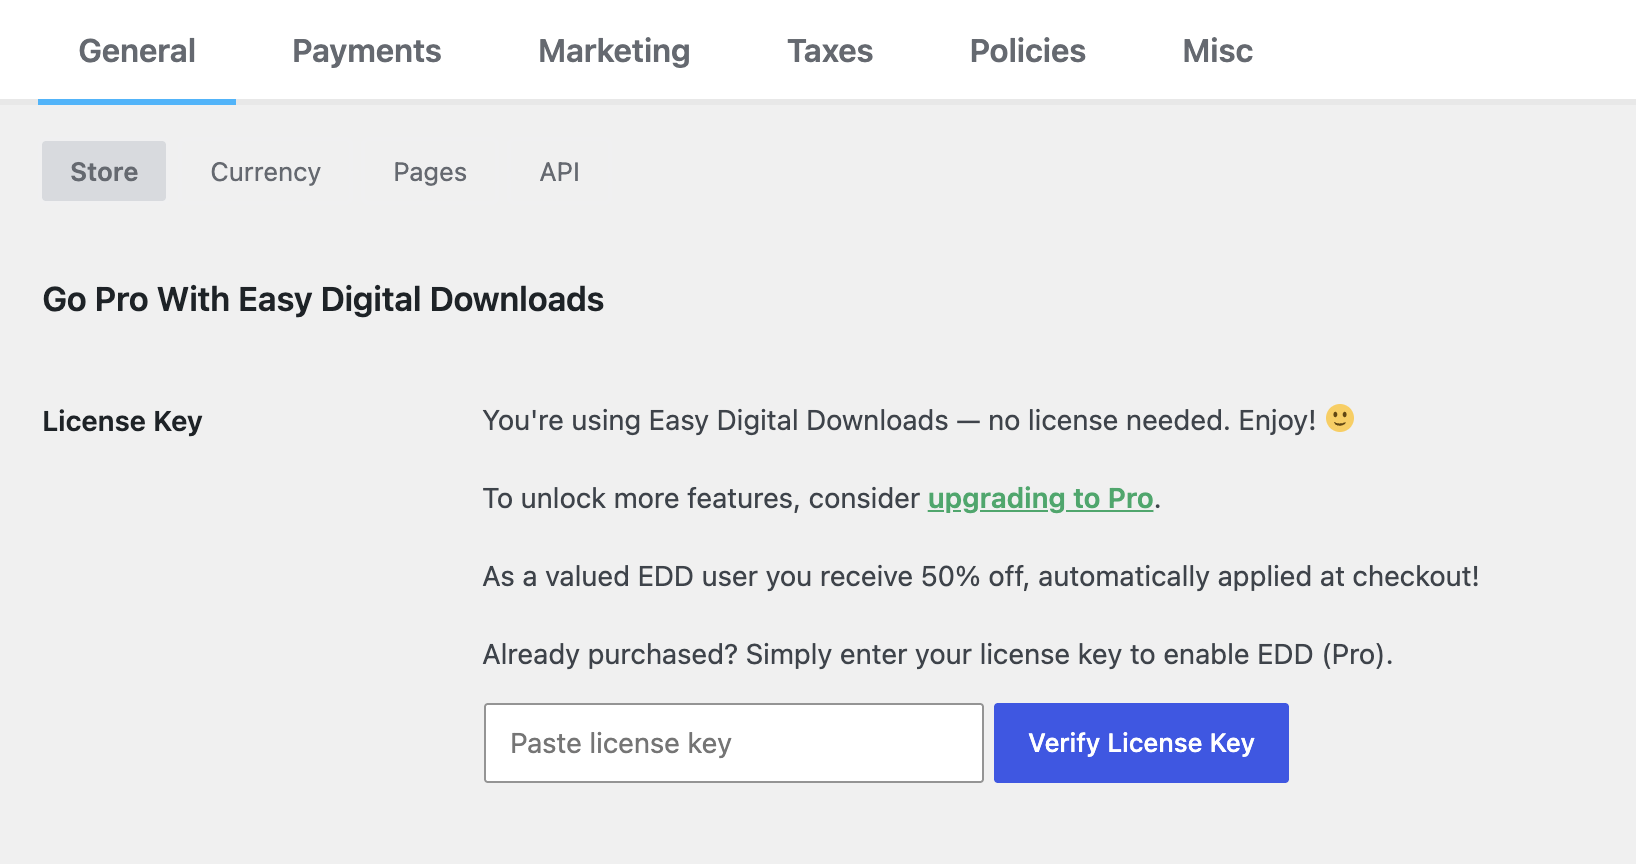
Task: Open the Misc tab
Action: pos(1217,51)
